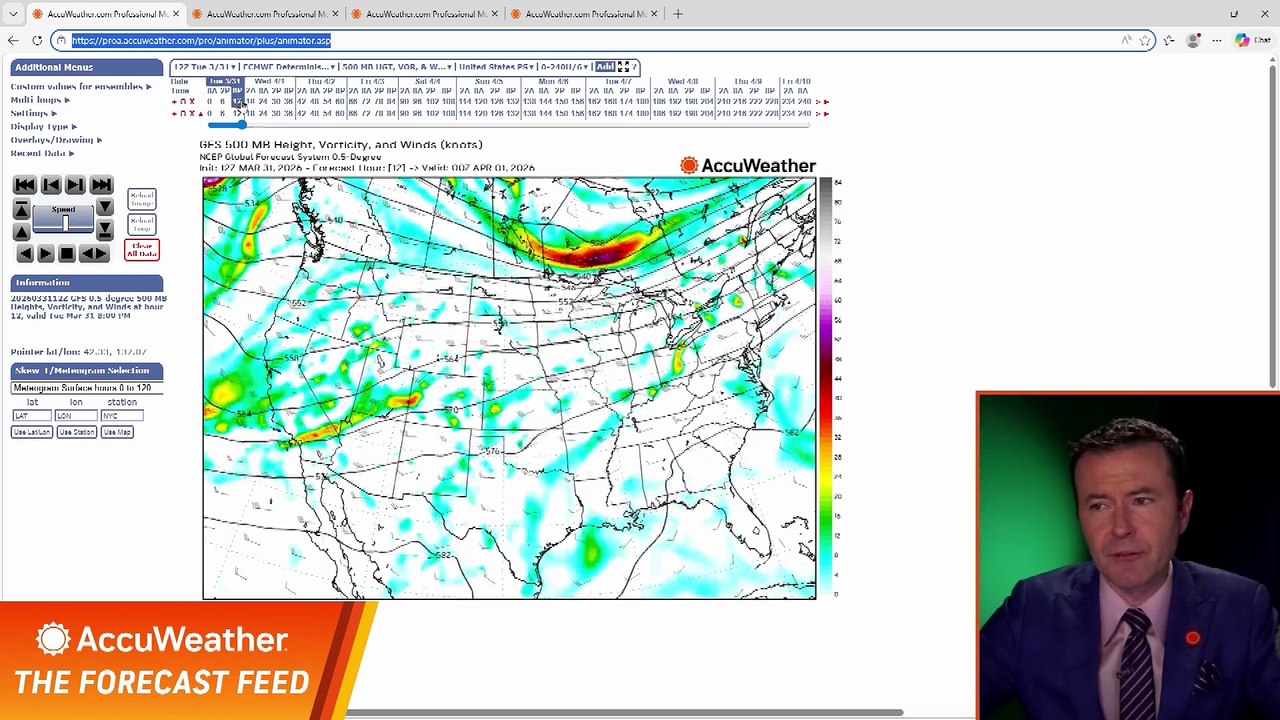Select the Mon 4/6 date header
The image size is (1280, 720).
coord(553,81)
